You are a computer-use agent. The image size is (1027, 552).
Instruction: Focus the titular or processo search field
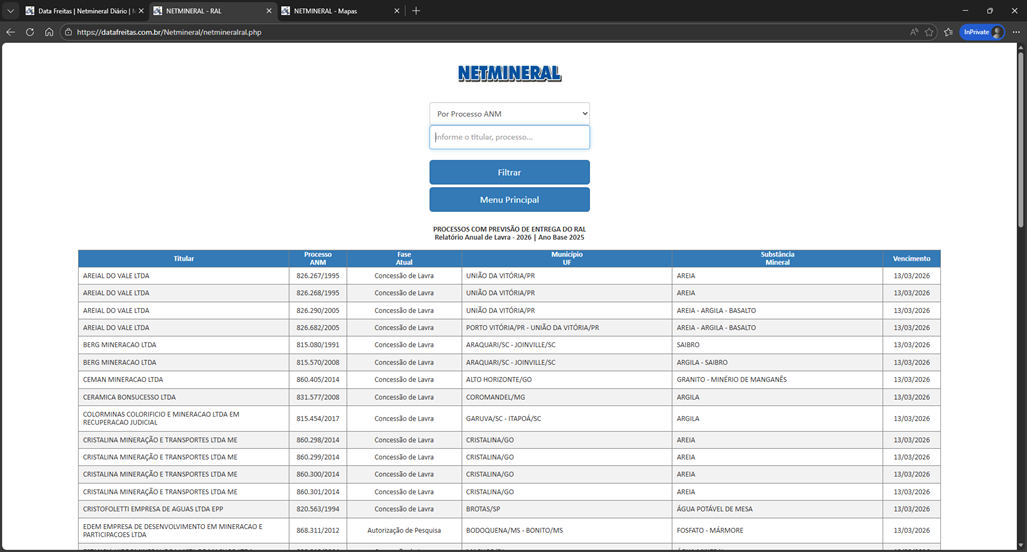pos(510,138)
